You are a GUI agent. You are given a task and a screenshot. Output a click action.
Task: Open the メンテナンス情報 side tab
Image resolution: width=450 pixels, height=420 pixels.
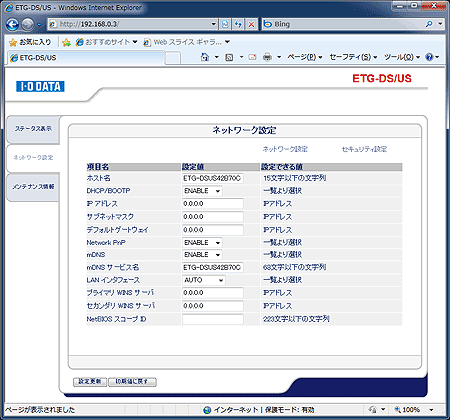pos(33,187)
